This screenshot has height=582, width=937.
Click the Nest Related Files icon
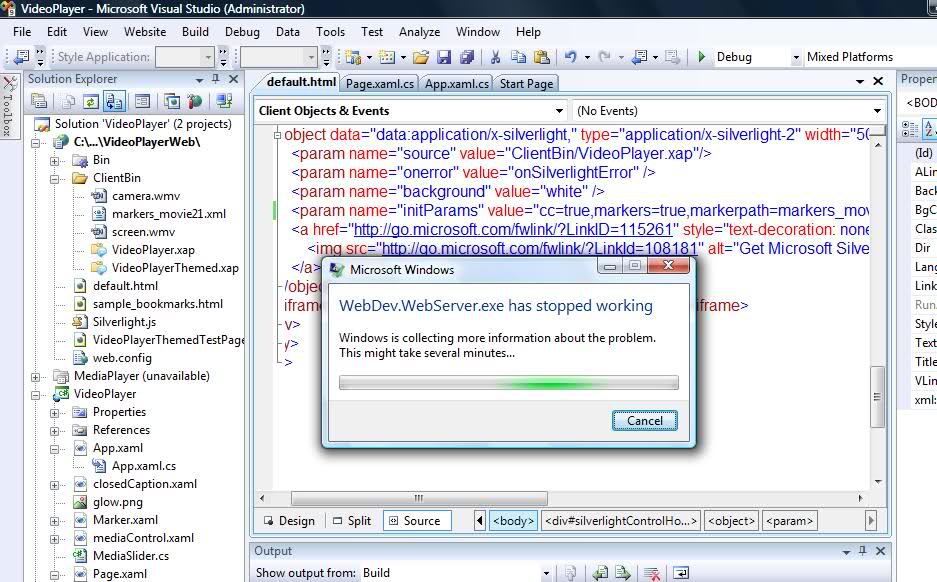click(114, 102)
